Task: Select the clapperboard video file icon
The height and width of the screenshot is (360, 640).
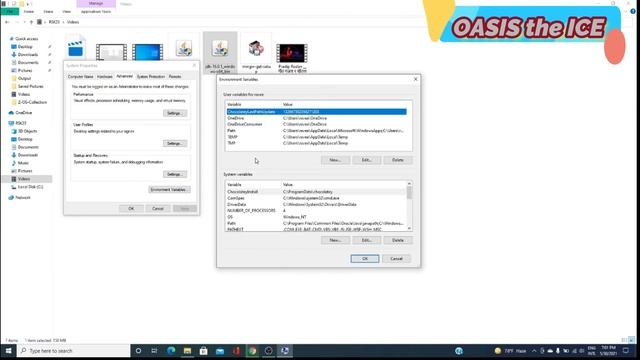Action: (76, 47)
